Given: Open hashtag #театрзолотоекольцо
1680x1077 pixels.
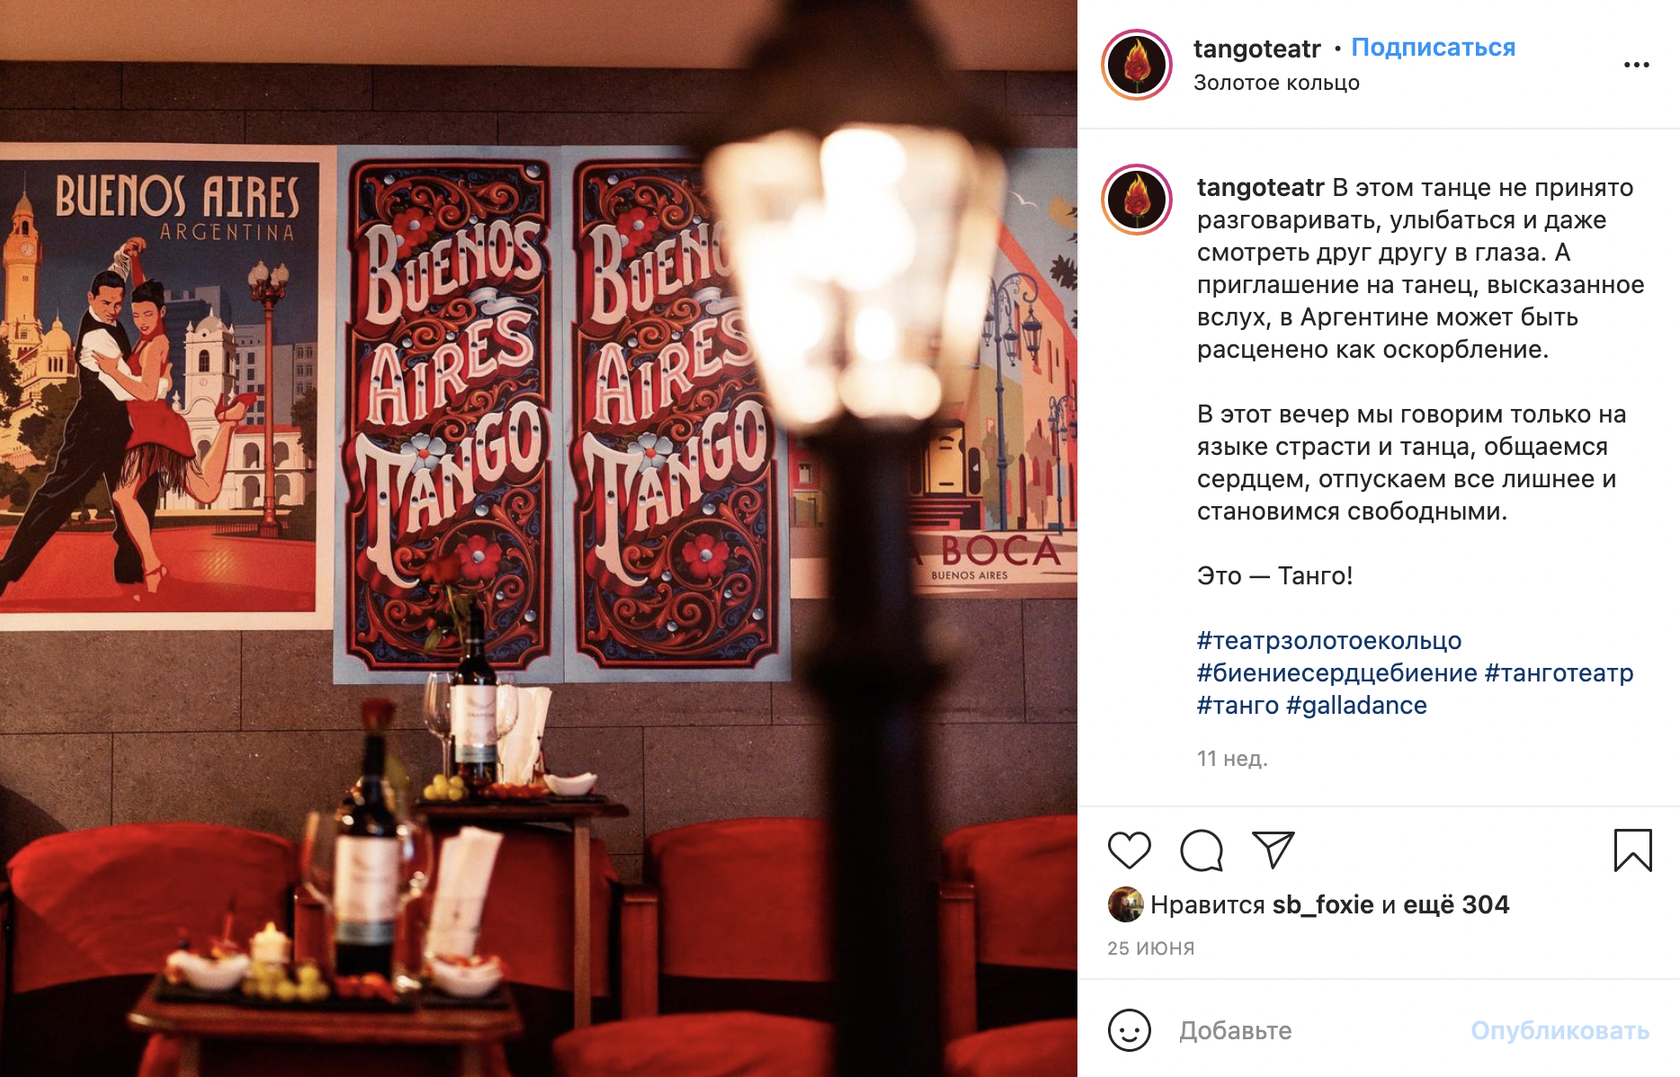Looking at the screenshot, I should click(1329, 640).
